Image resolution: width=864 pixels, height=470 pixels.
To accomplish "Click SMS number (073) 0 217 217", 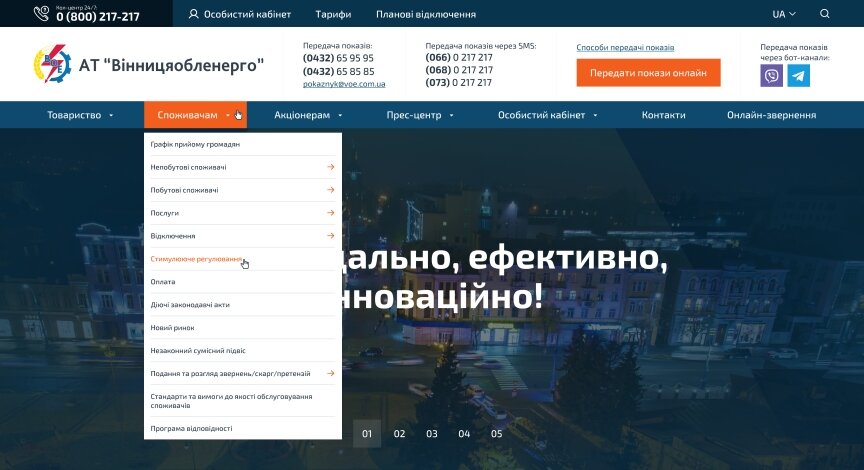I will (459, 83).
